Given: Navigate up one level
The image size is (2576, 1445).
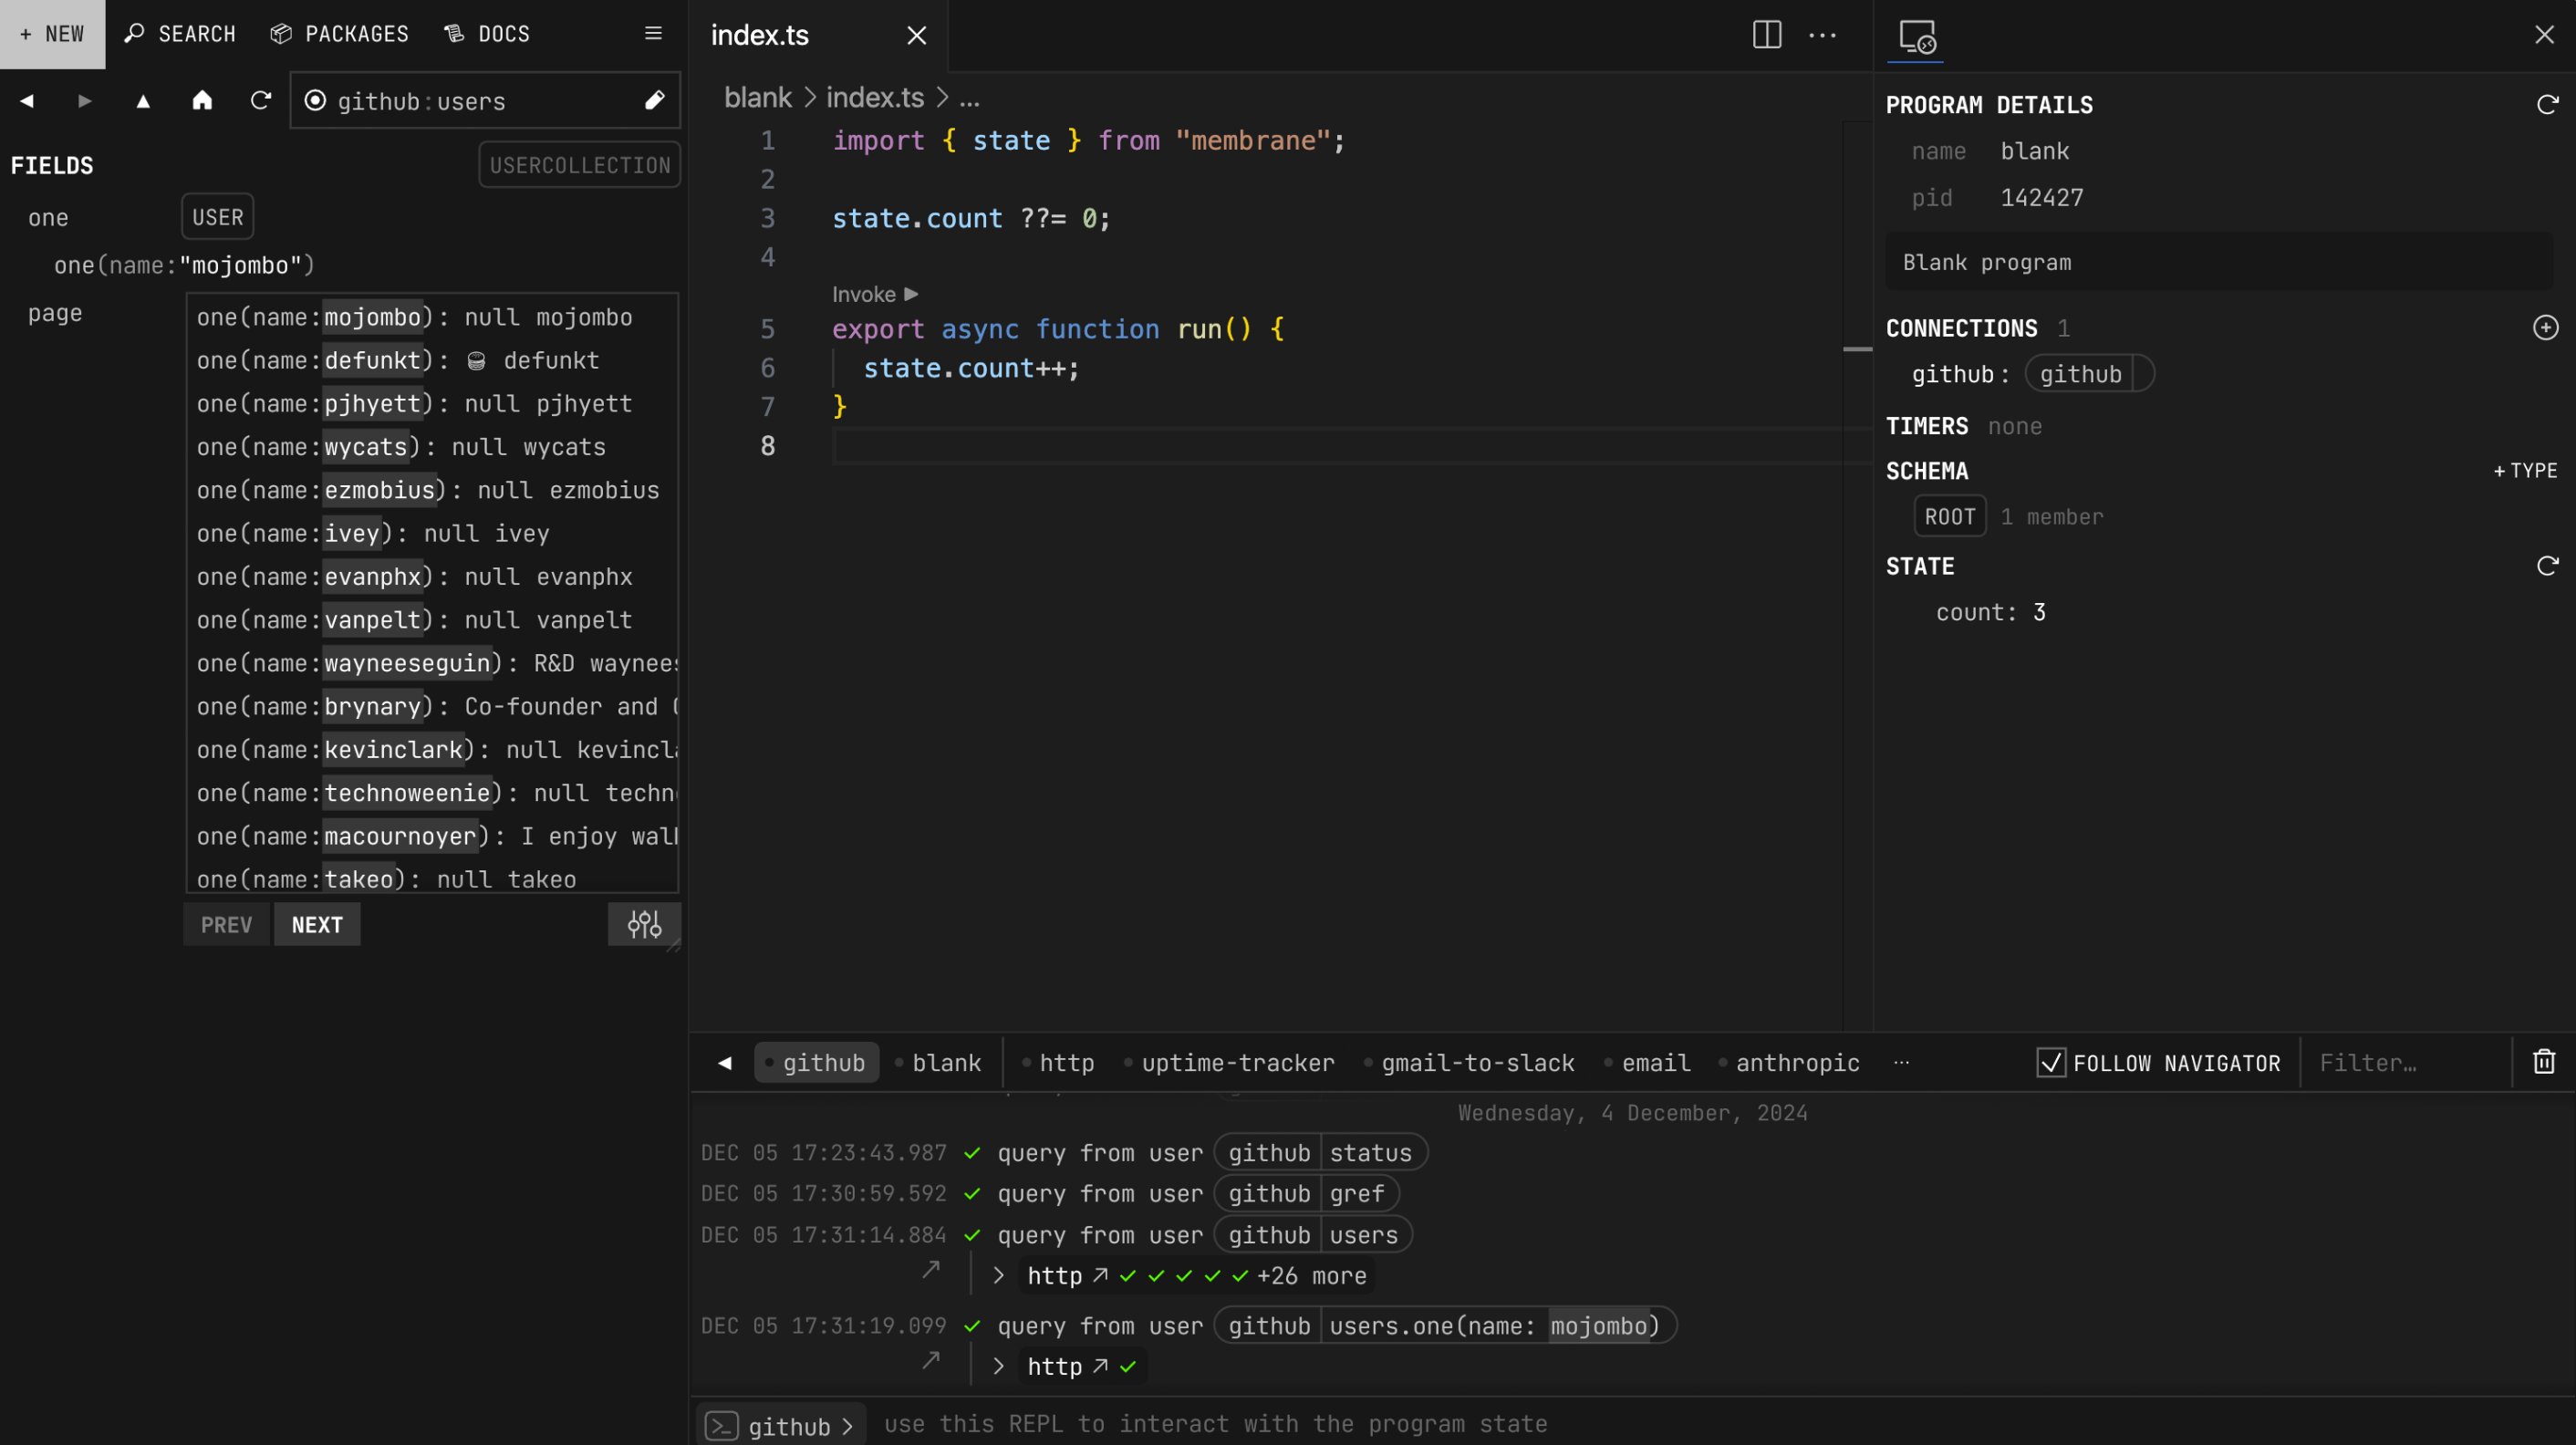Looking at the screenshot, I should 143,101.
